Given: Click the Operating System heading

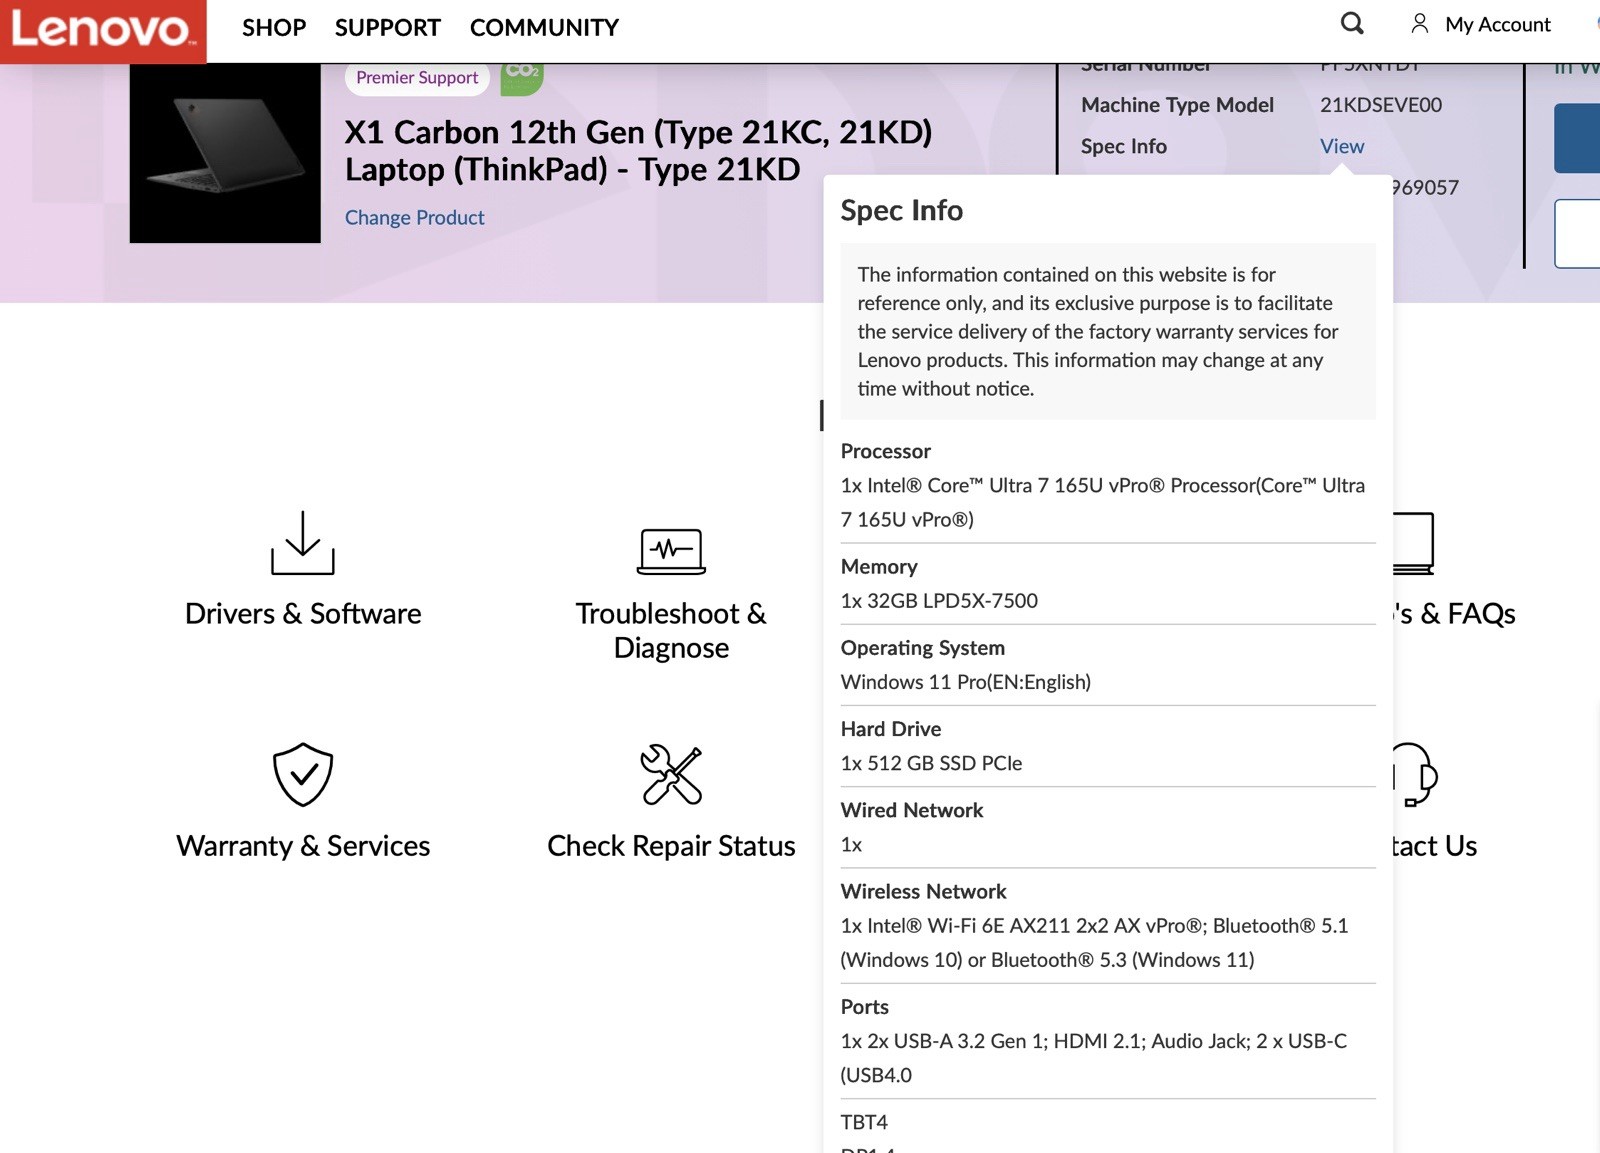Looking at the screenshot, I should (x=922, y=647).
